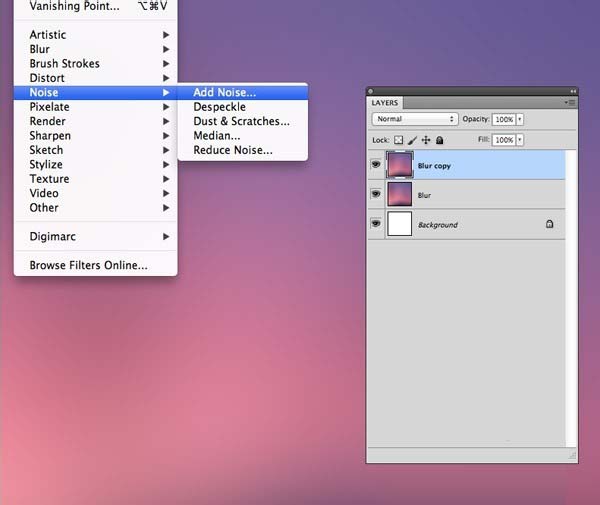Open the Opacity slider arrow

pos(520,119)
